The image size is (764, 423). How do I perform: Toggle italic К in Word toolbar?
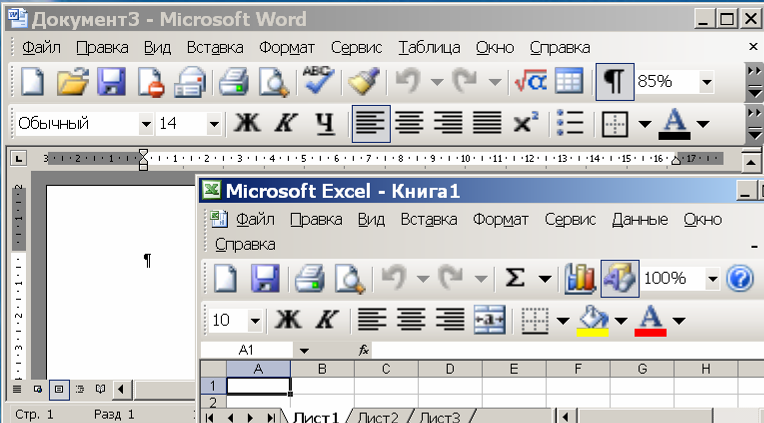[x=286, y=123]
